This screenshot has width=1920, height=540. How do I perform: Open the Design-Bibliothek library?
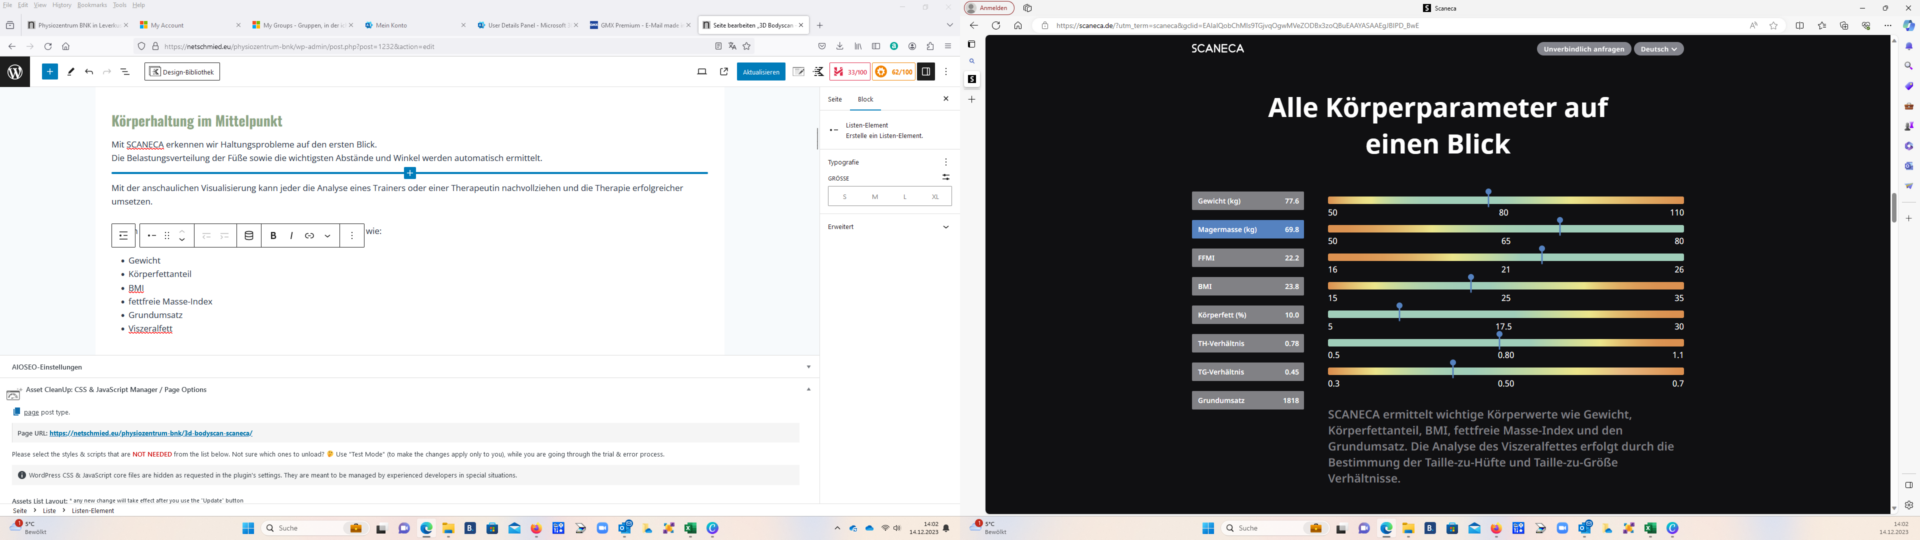pyautogui.click(x=182, y=72)
